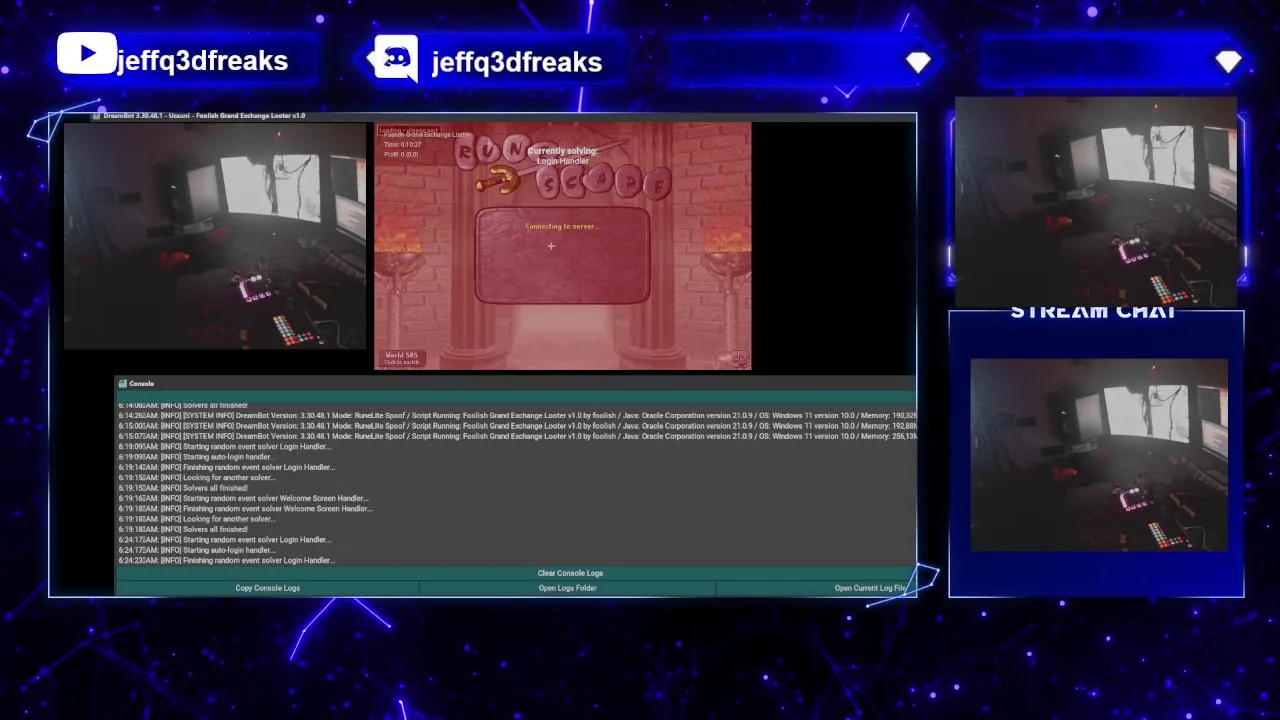This screenshot has width=1280, height=720.
Task: Select the 6:24:23 Finishing Login Handler line
Action: point(227,560)
